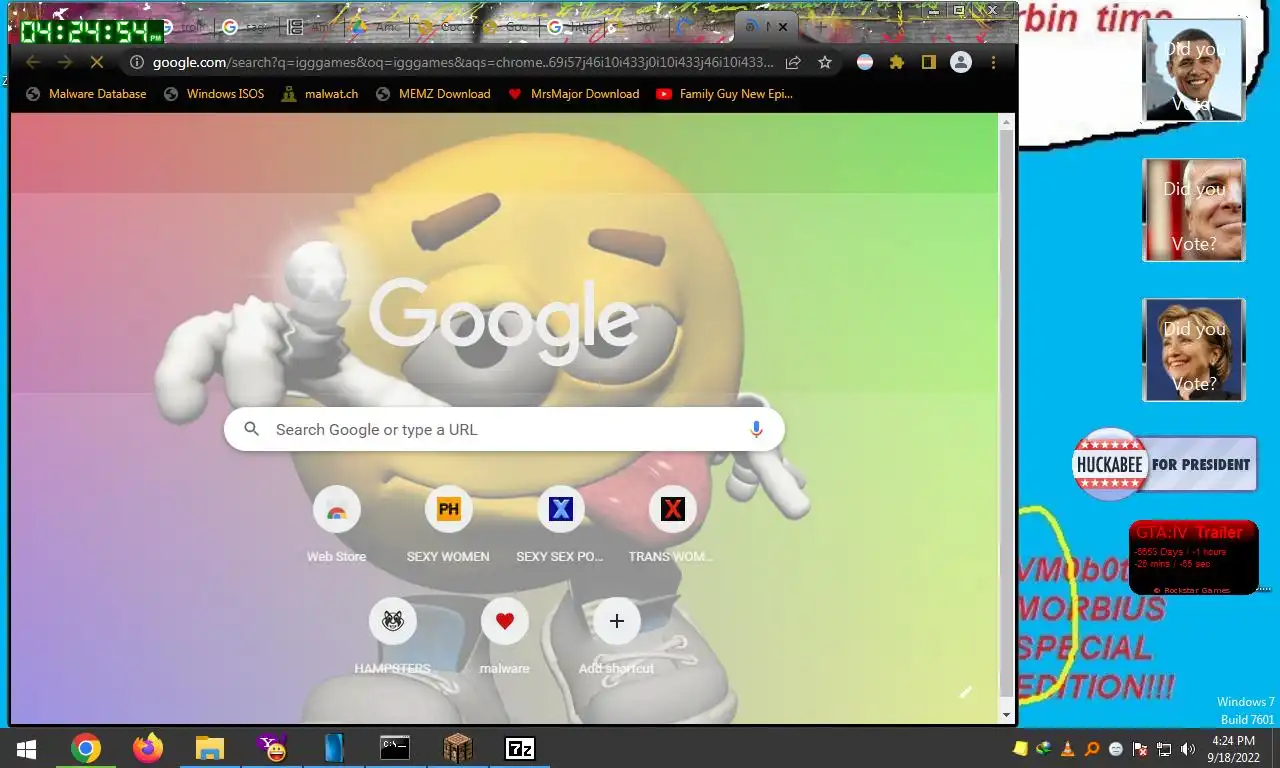Open 7-Zip from taskbar
This screenshot has width=1280, height=768.
coord(520,748)
